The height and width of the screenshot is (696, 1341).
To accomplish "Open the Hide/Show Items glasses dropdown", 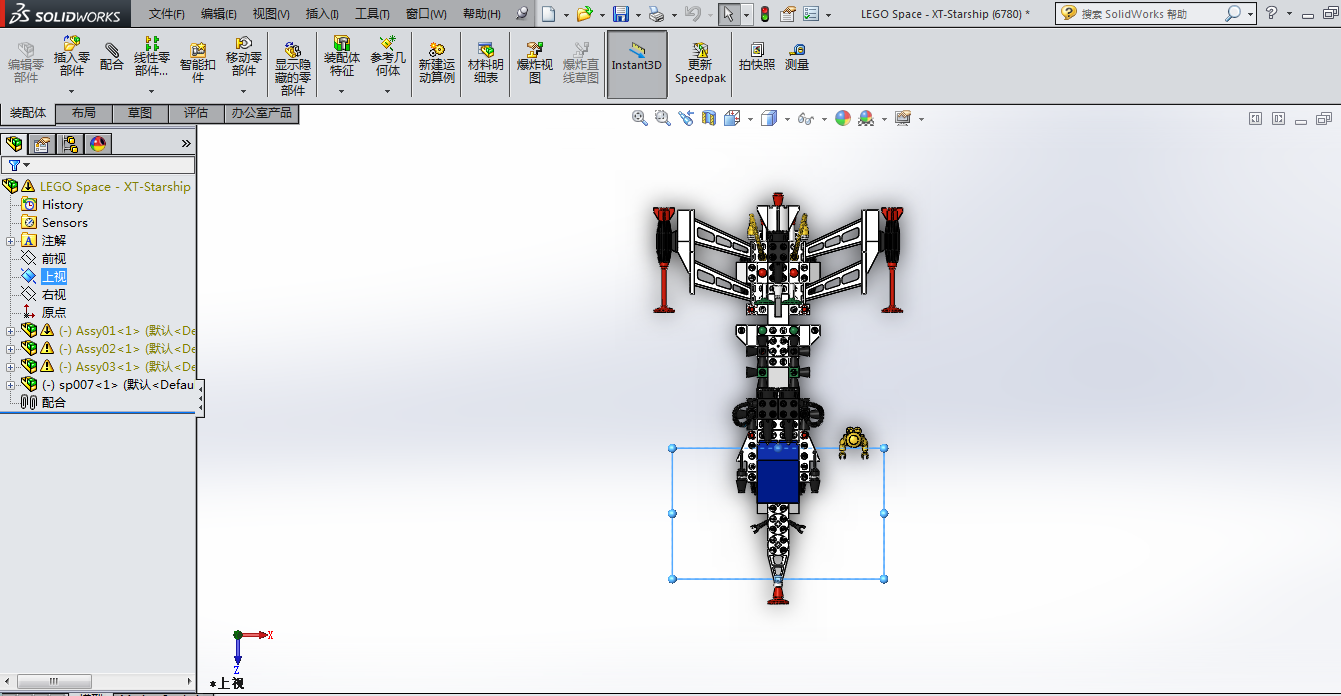I will coord(824,119).
